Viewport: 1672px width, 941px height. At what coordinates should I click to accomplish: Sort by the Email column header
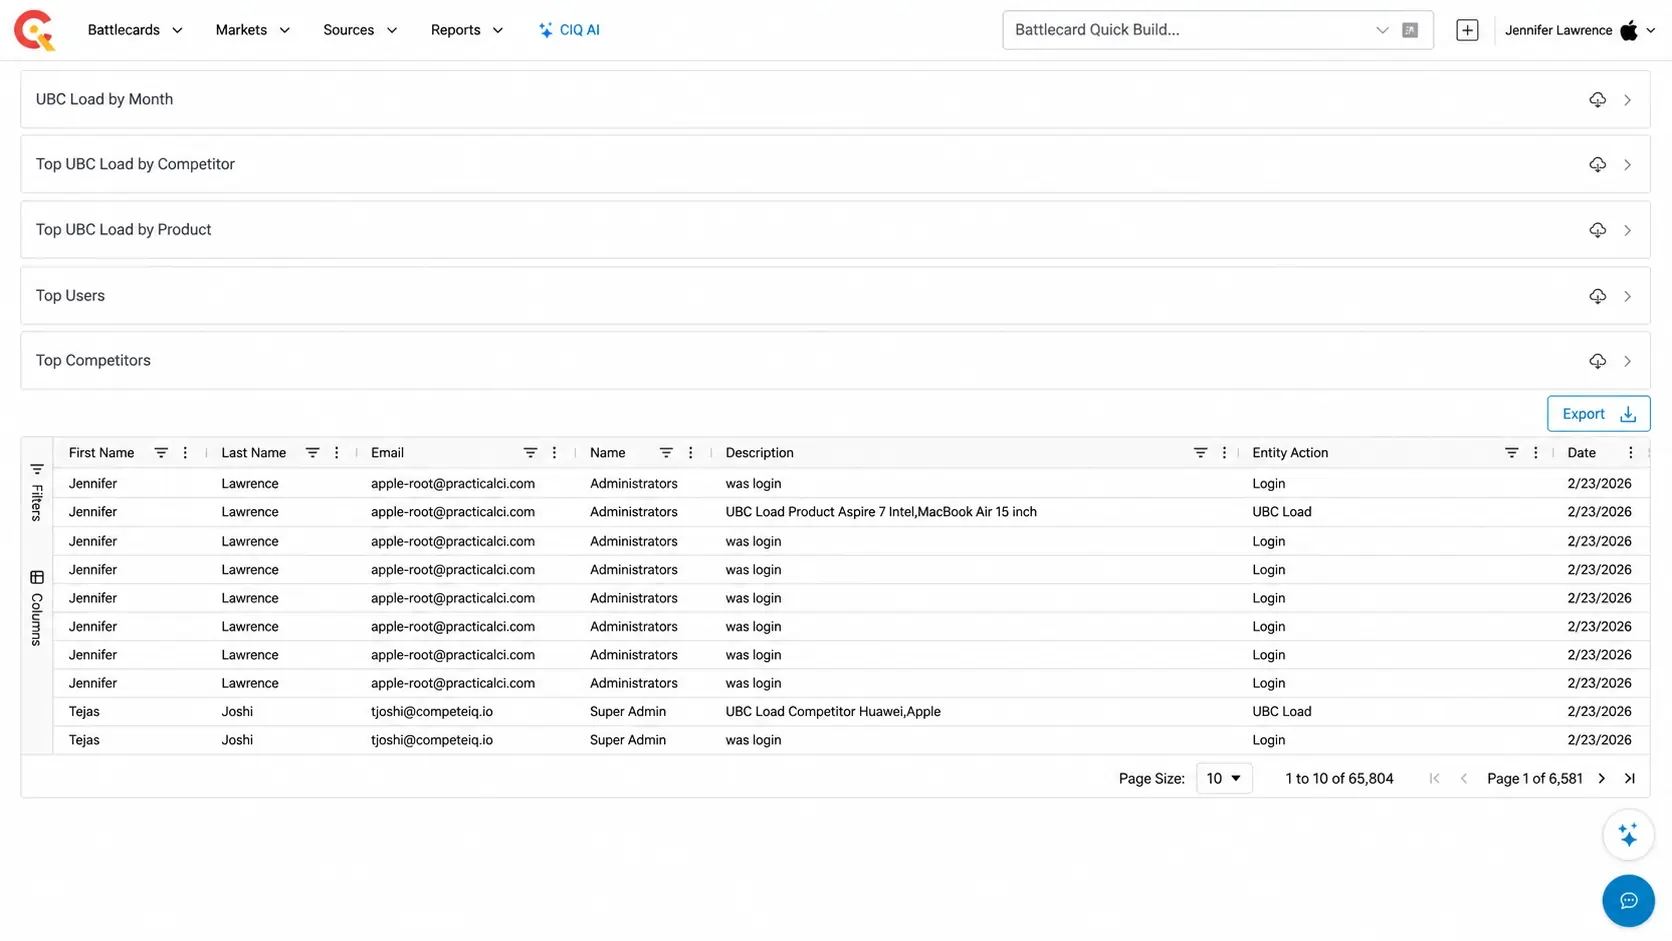coord(387,453)
